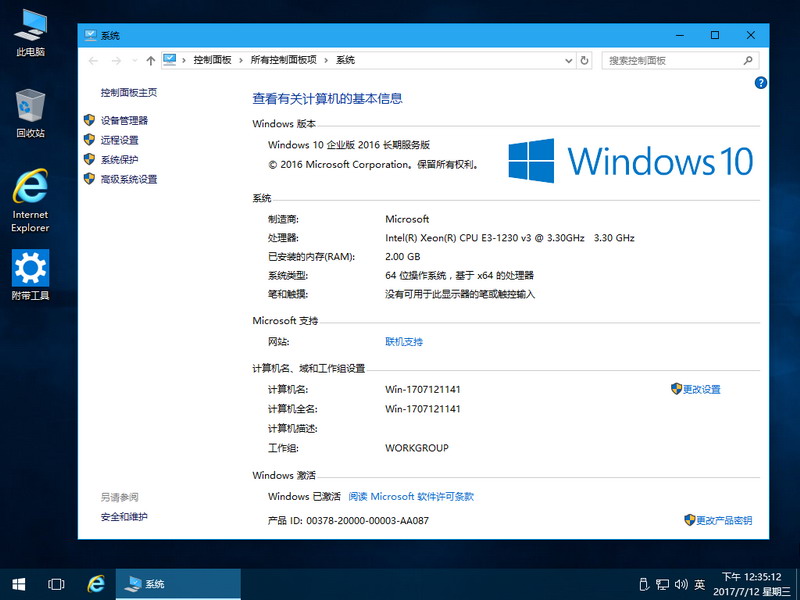Click address bar computer icon
This screenshot has height=600, width=800.
point(170,60)
